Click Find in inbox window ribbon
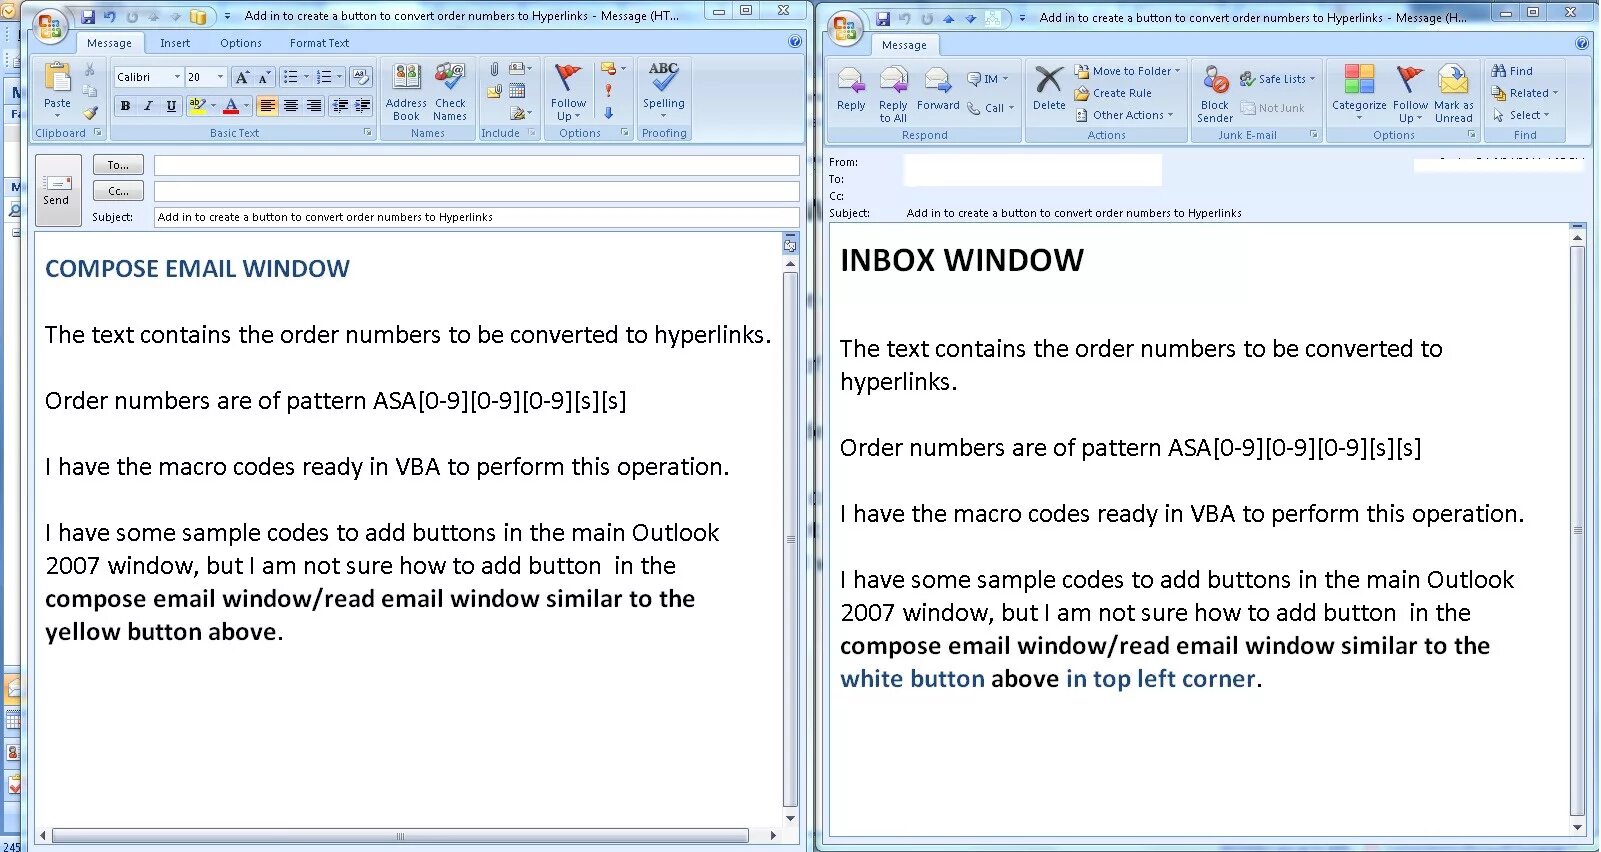Viewport: 1601px width, 852px height. click(1512, 71)
